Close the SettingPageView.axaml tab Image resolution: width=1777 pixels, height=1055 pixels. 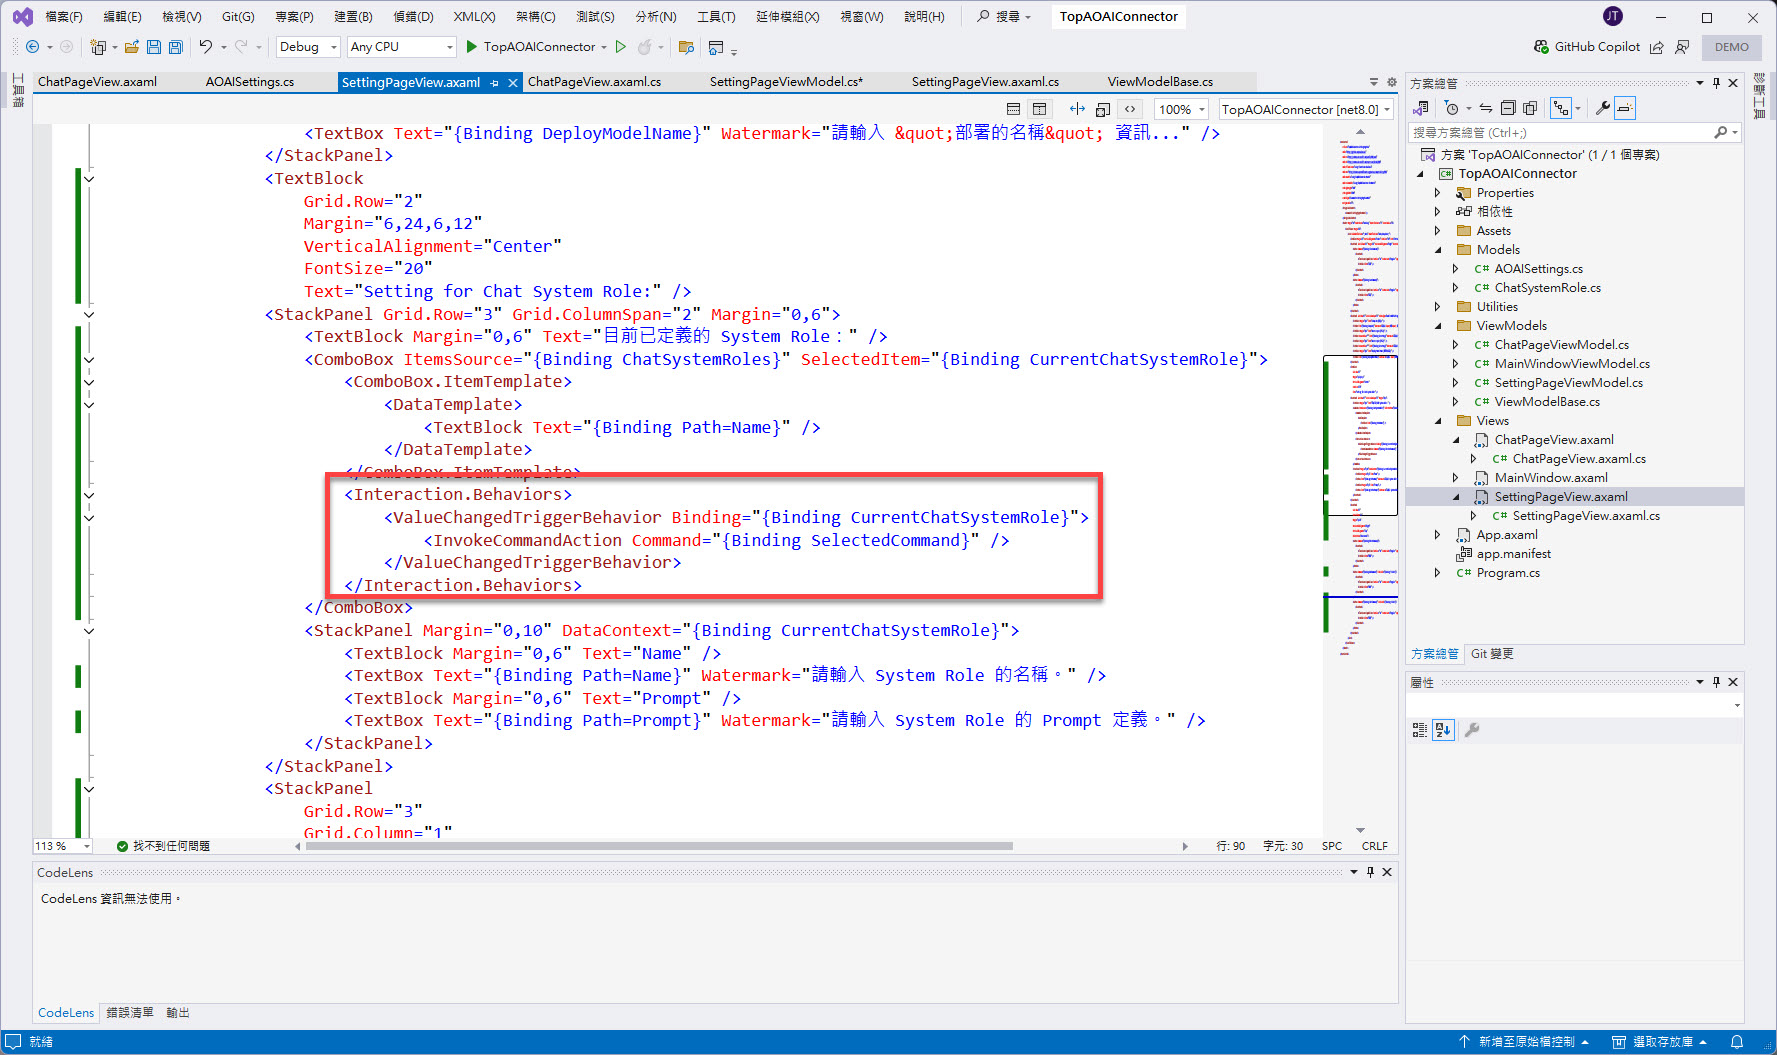(x=513, y=83)
